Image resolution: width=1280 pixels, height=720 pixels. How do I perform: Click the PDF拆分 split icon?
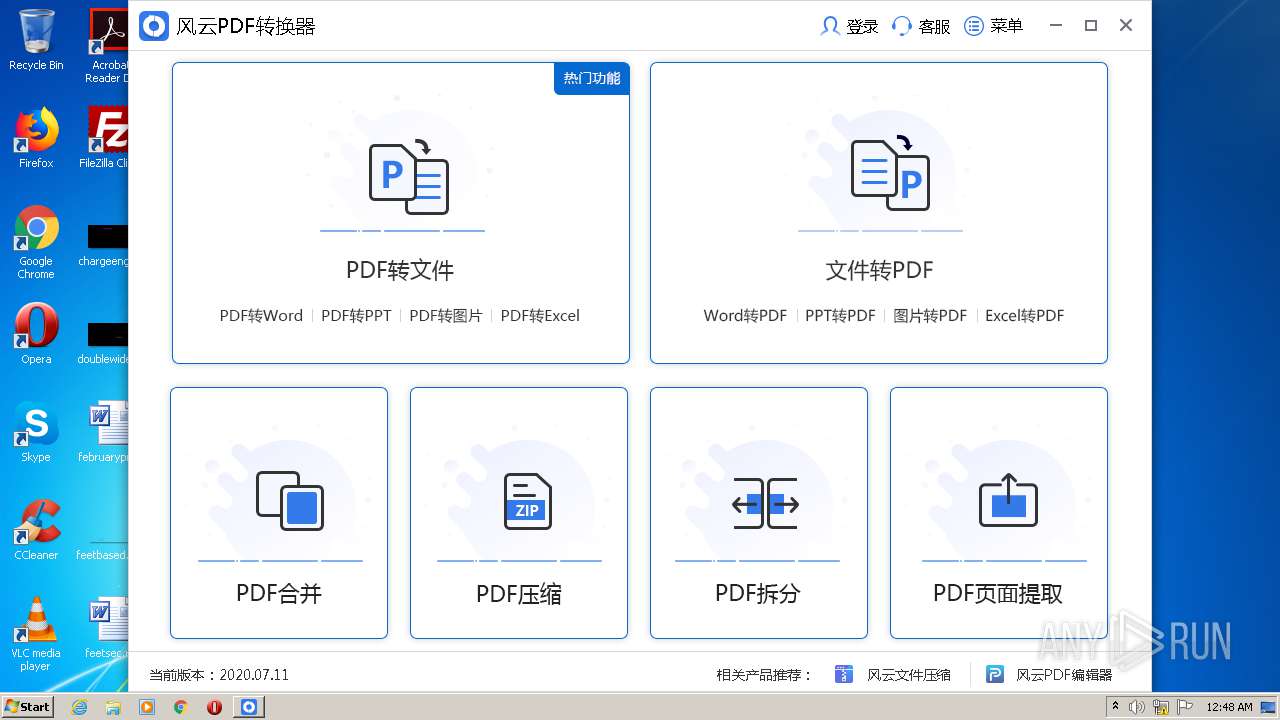(765, 504)
